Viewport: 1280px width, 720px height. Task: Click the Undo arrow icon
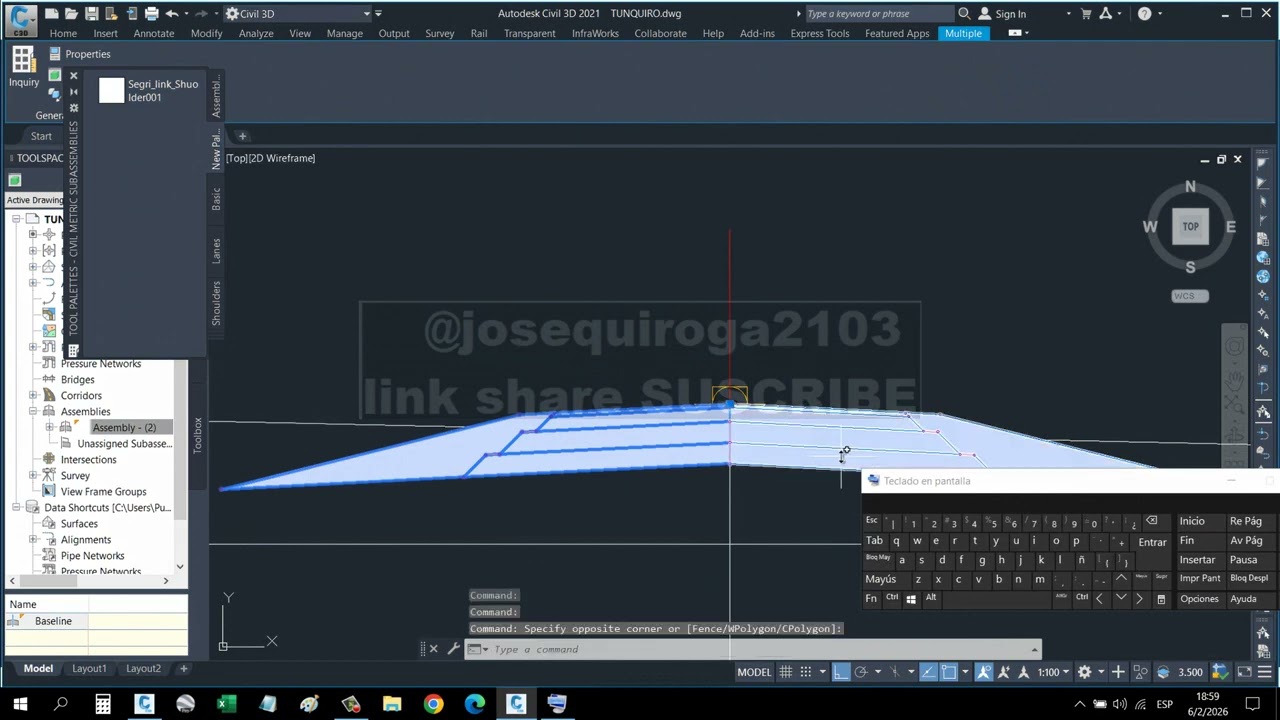pos(171,14)
